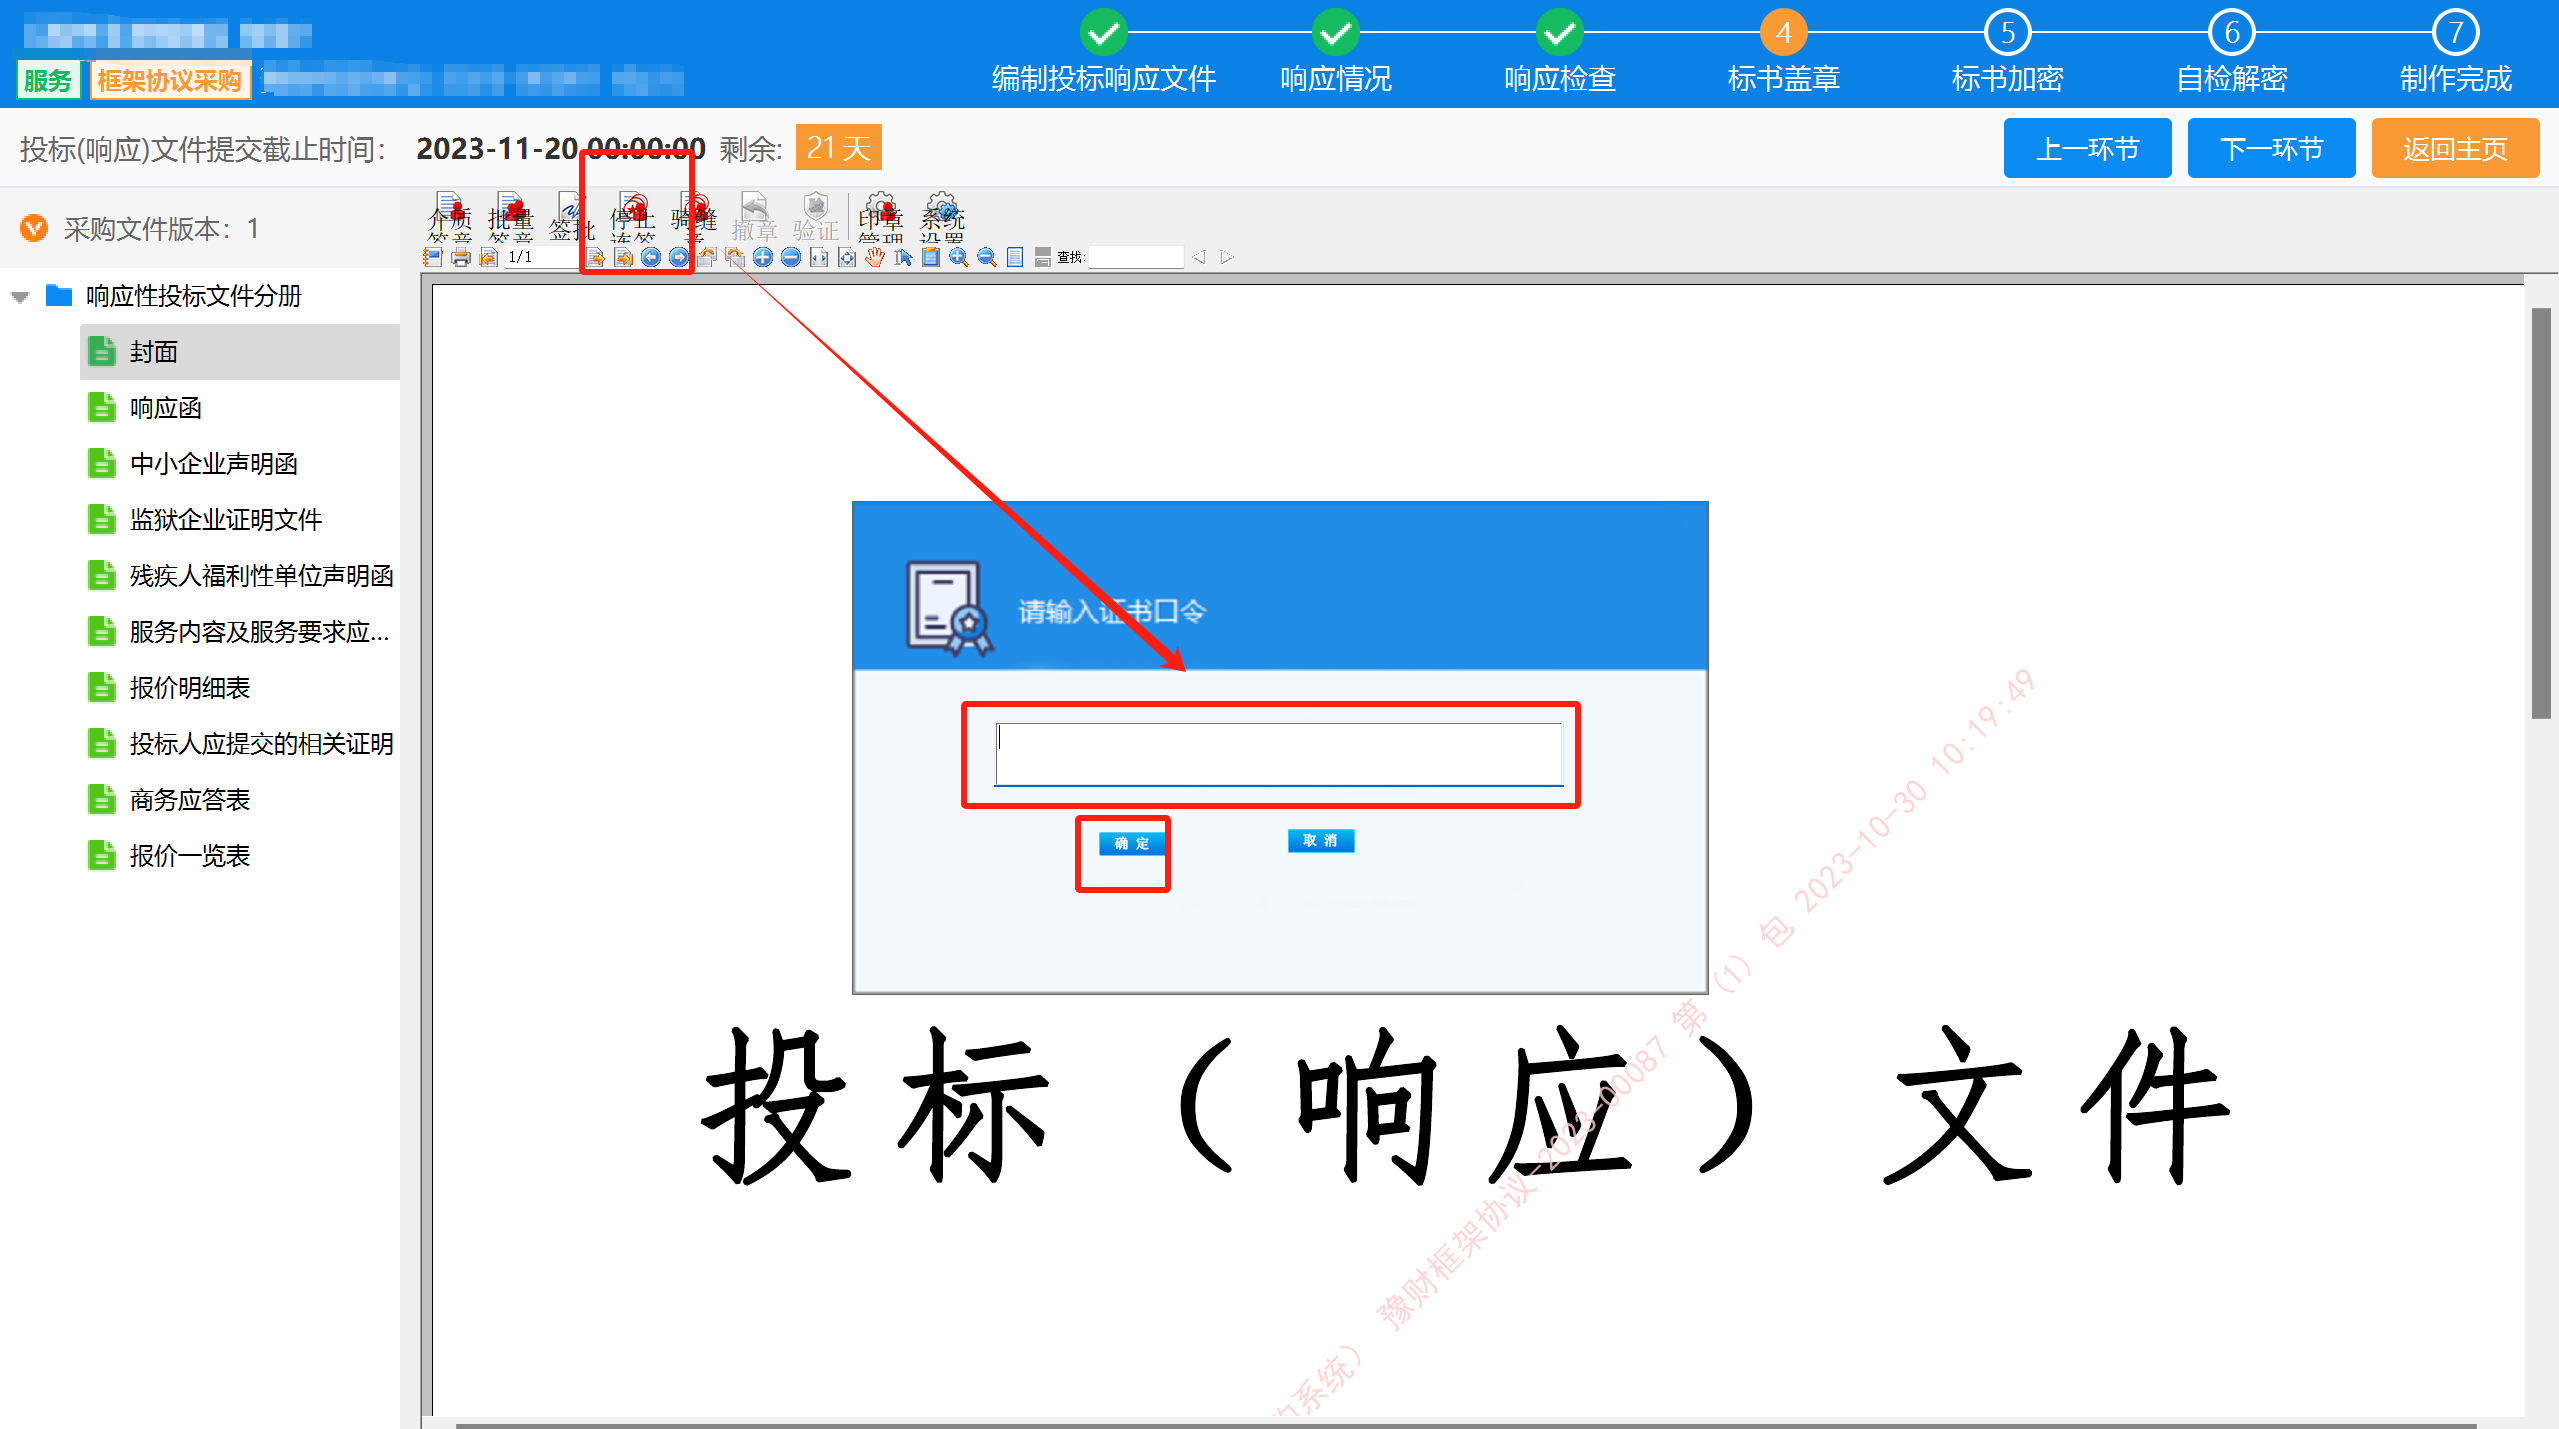This screenshot has height=1429, width=2559.
Task: Click the 验证 verify shield icon
Action: click(816, 217)
